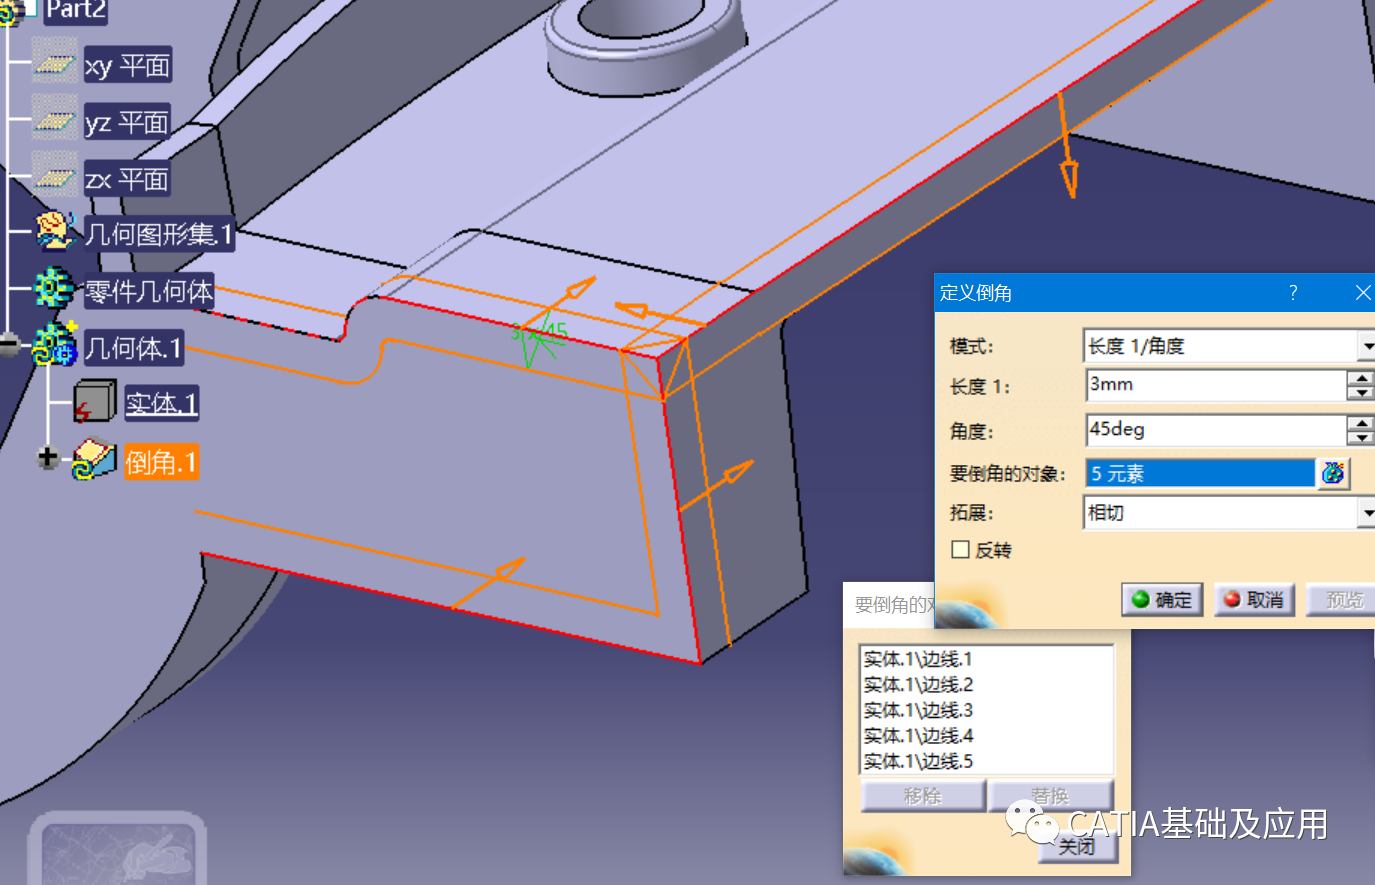The width and height of the screenshot is (1375, 885).
Task: Click the 倒角.1 chamfer icon
Action: point(95,460)
